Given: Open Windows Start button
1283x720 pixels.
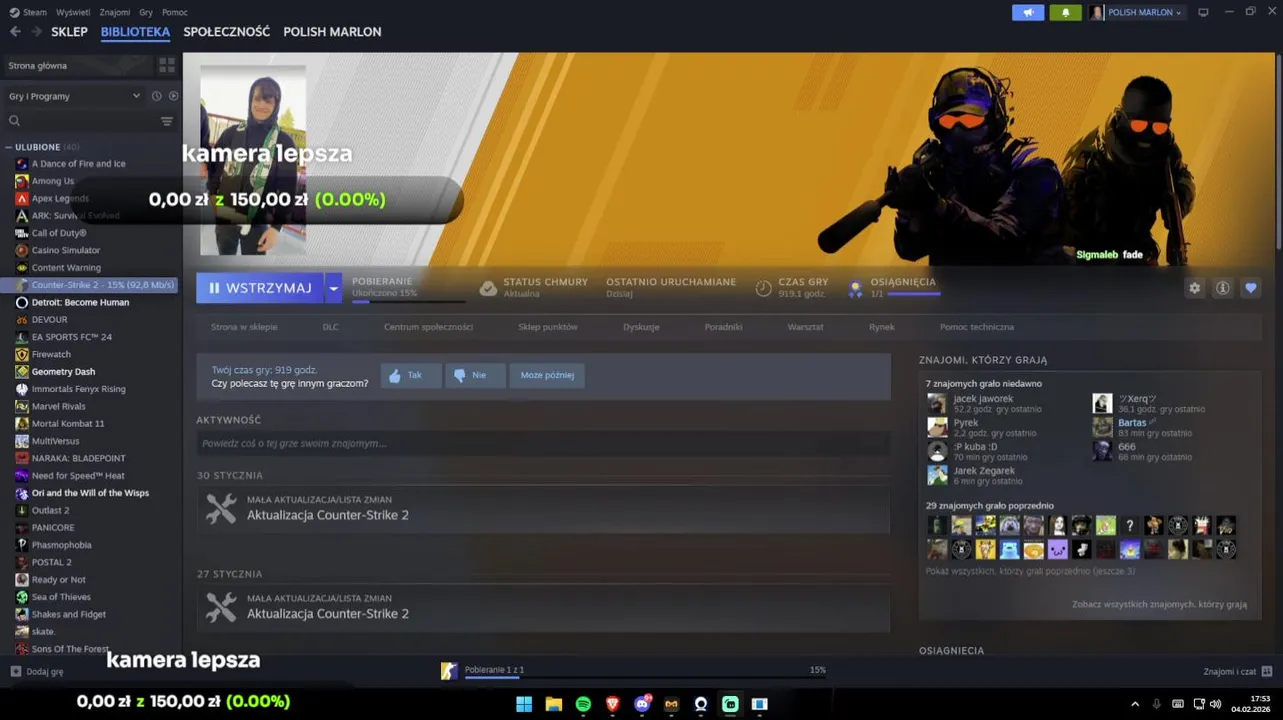Looking at the screenshot, I should coord(524,704).
